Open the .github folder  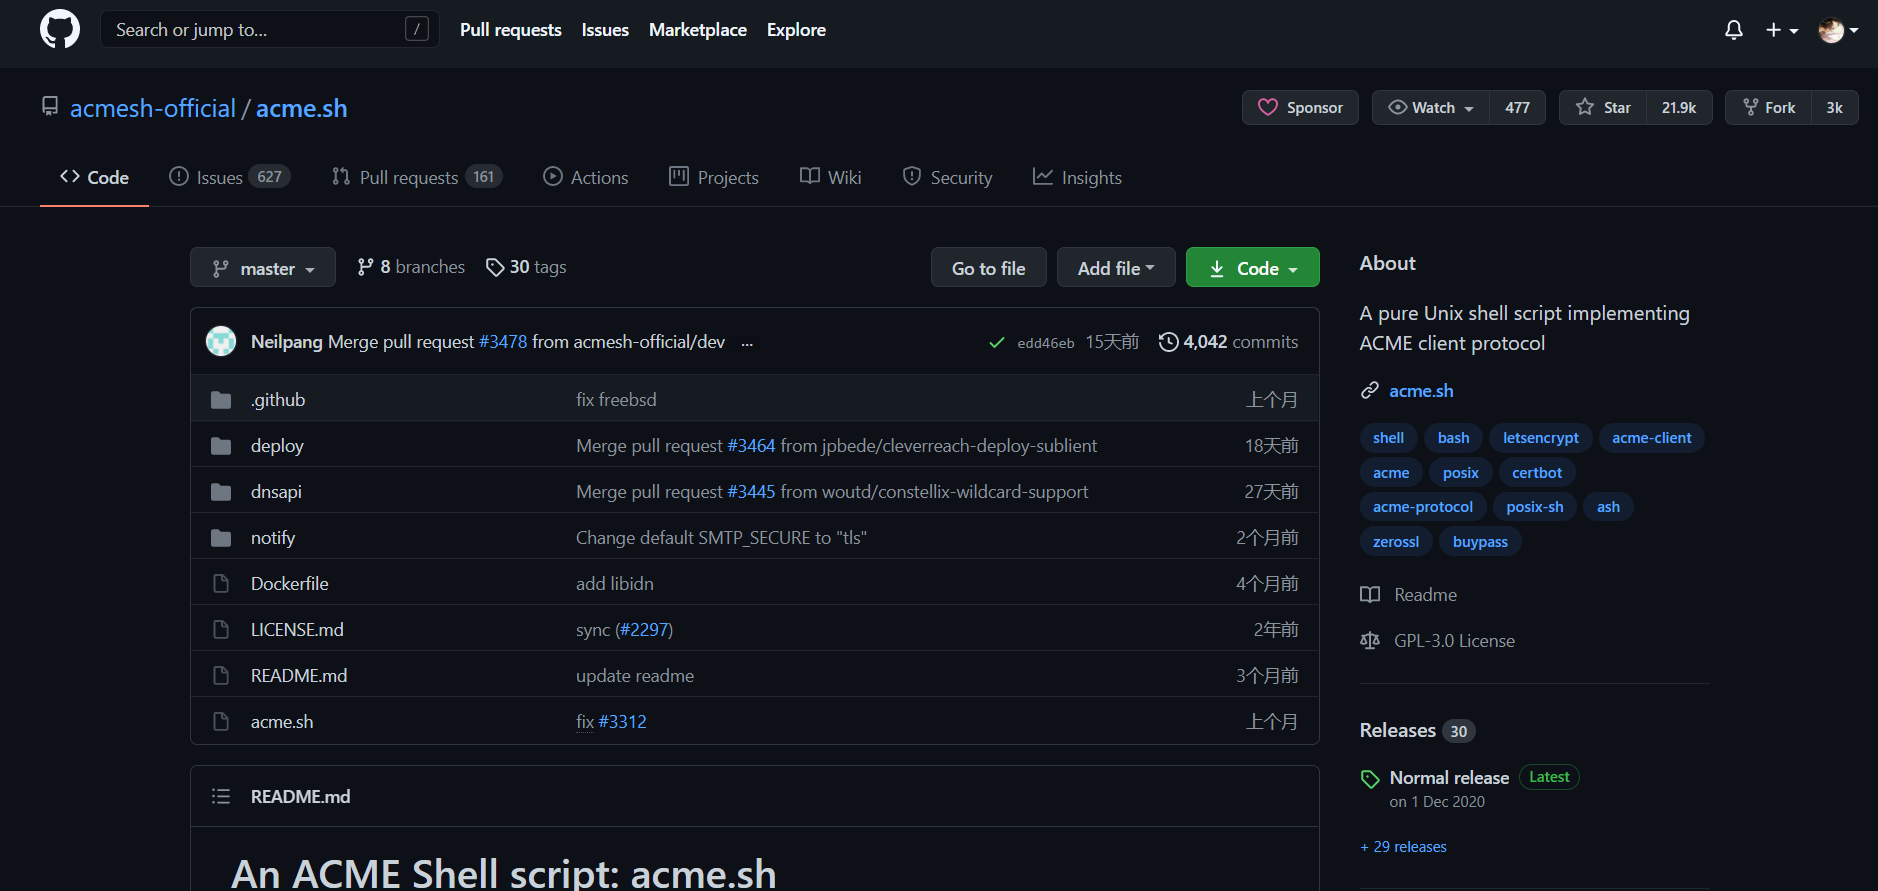tap(278, 400)
